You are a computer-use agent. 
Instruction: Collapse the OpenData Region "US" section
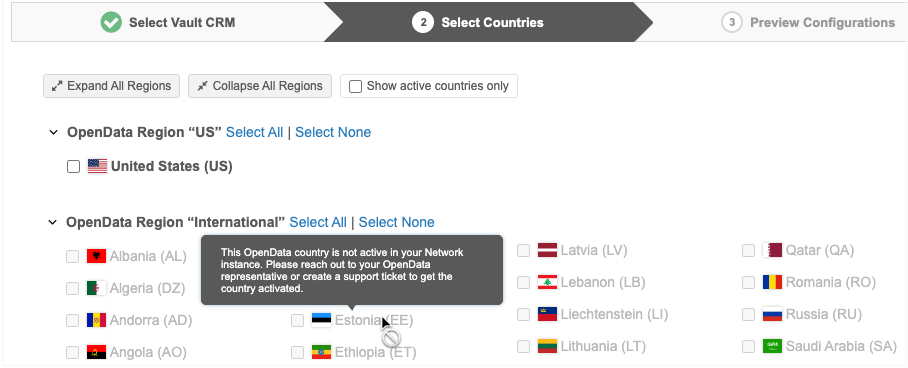coord(53,133)
